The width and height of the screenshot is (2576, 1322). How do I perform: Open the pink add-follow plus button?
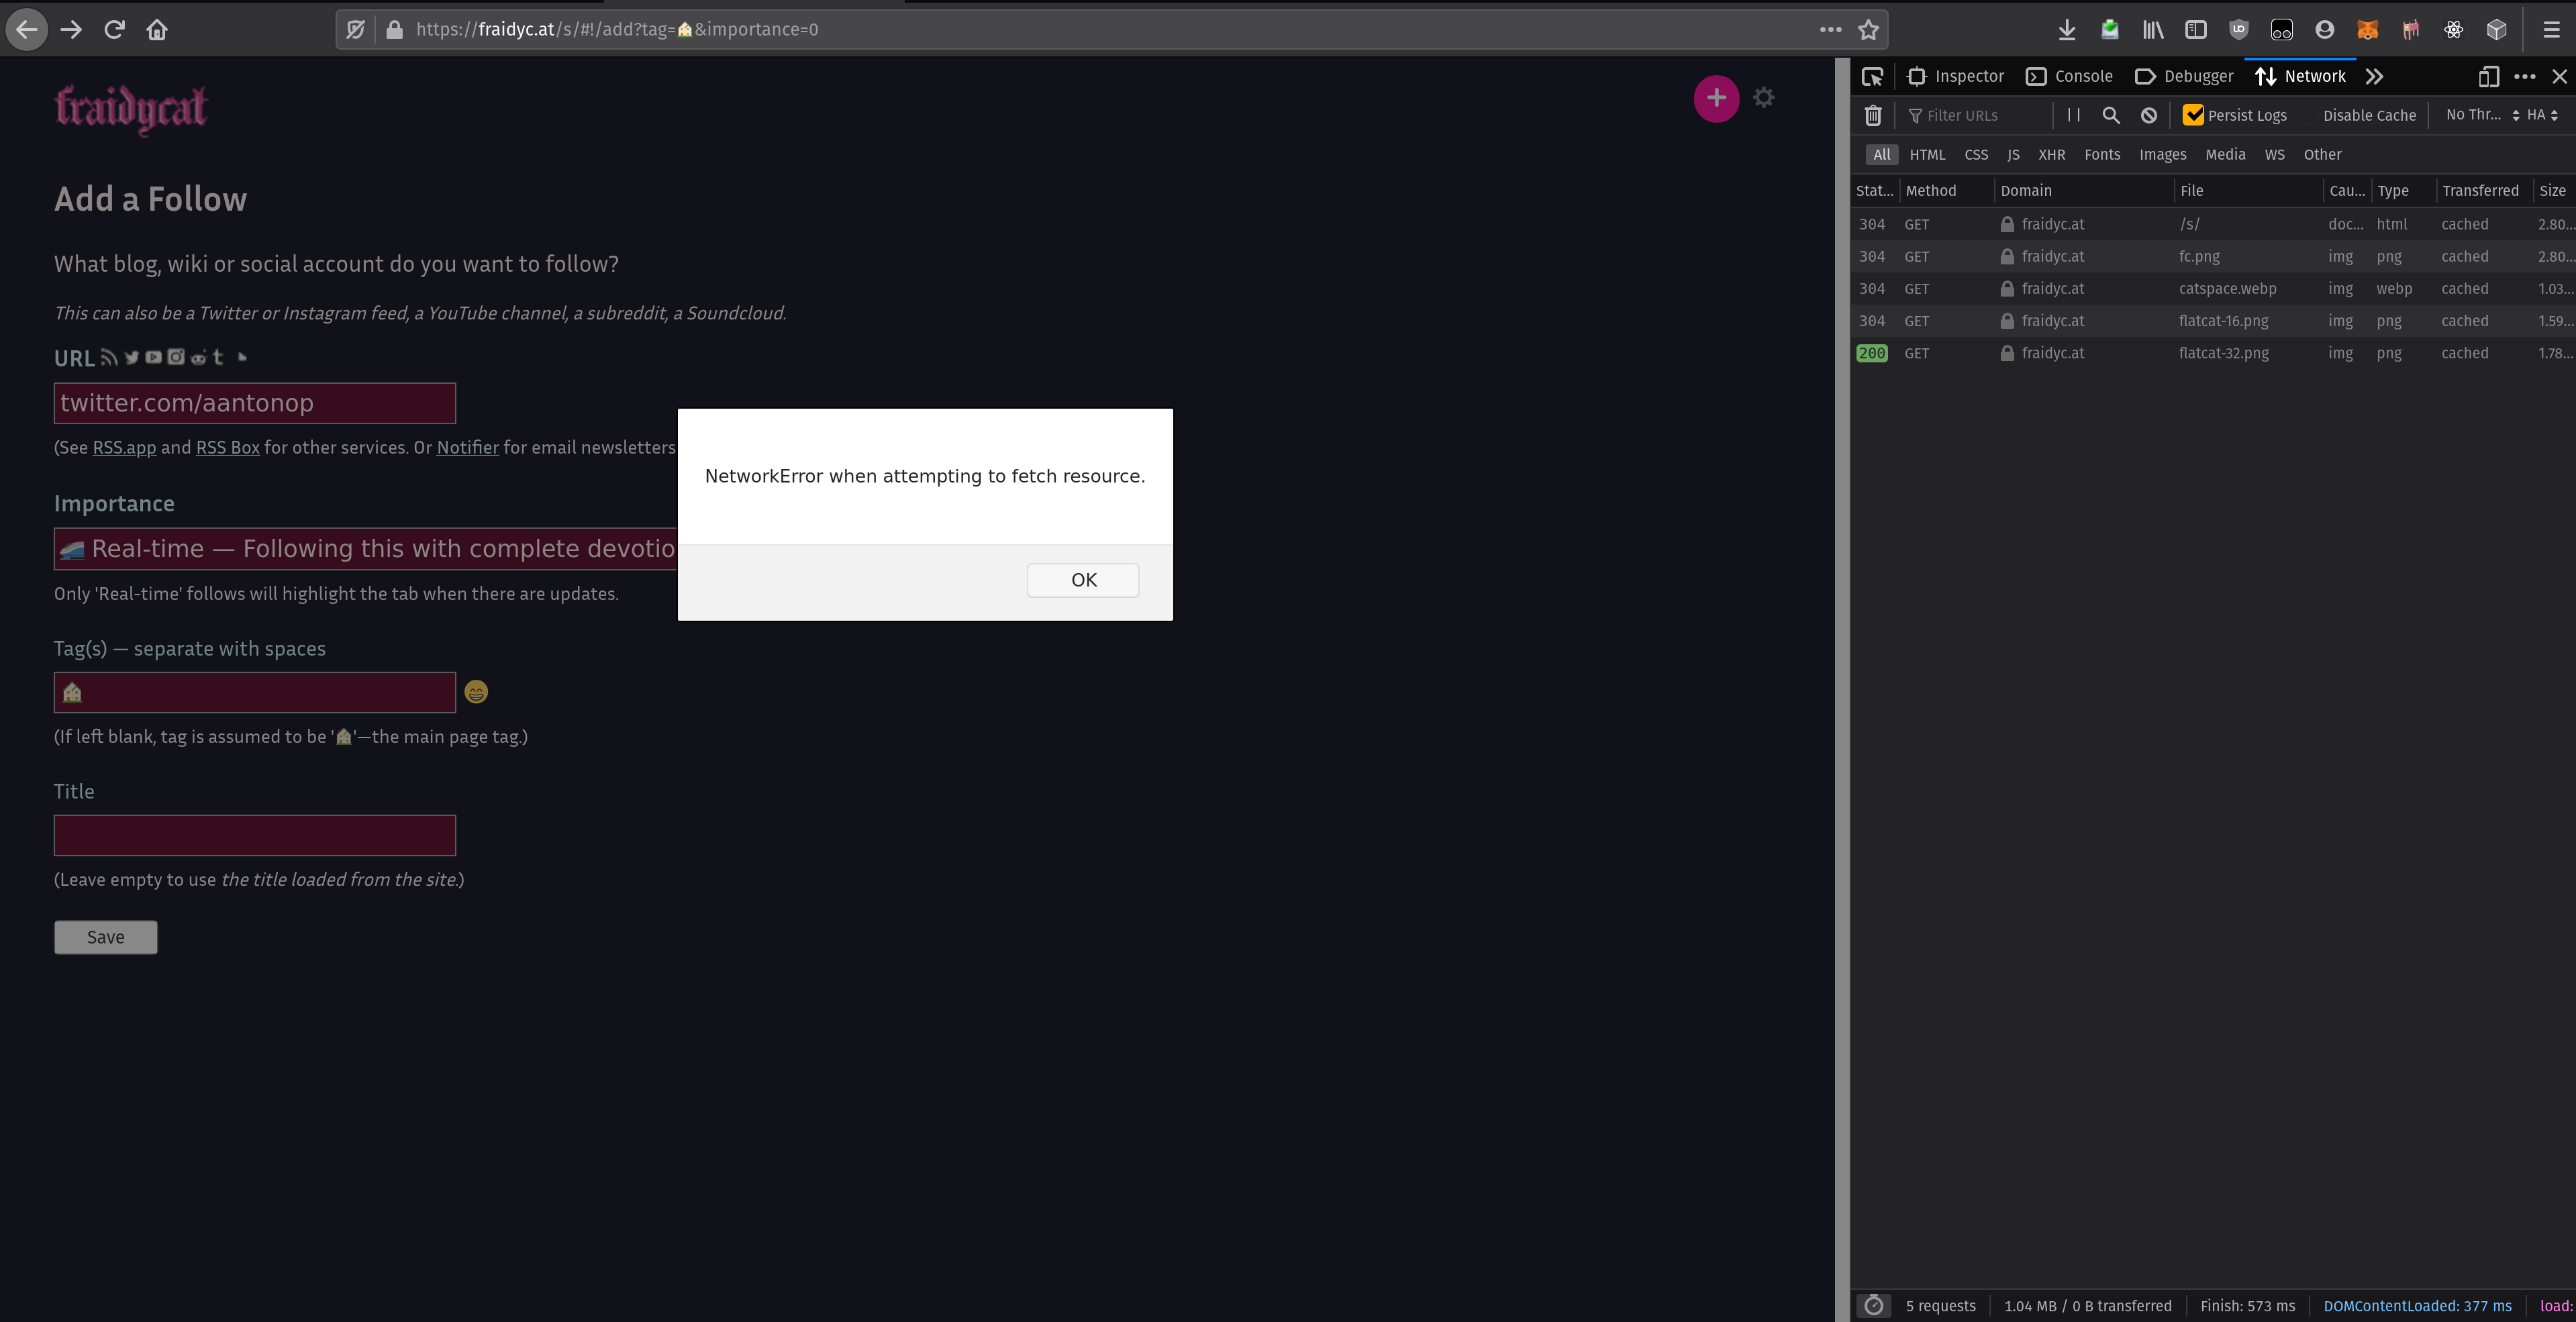(x=1716, y=98)
